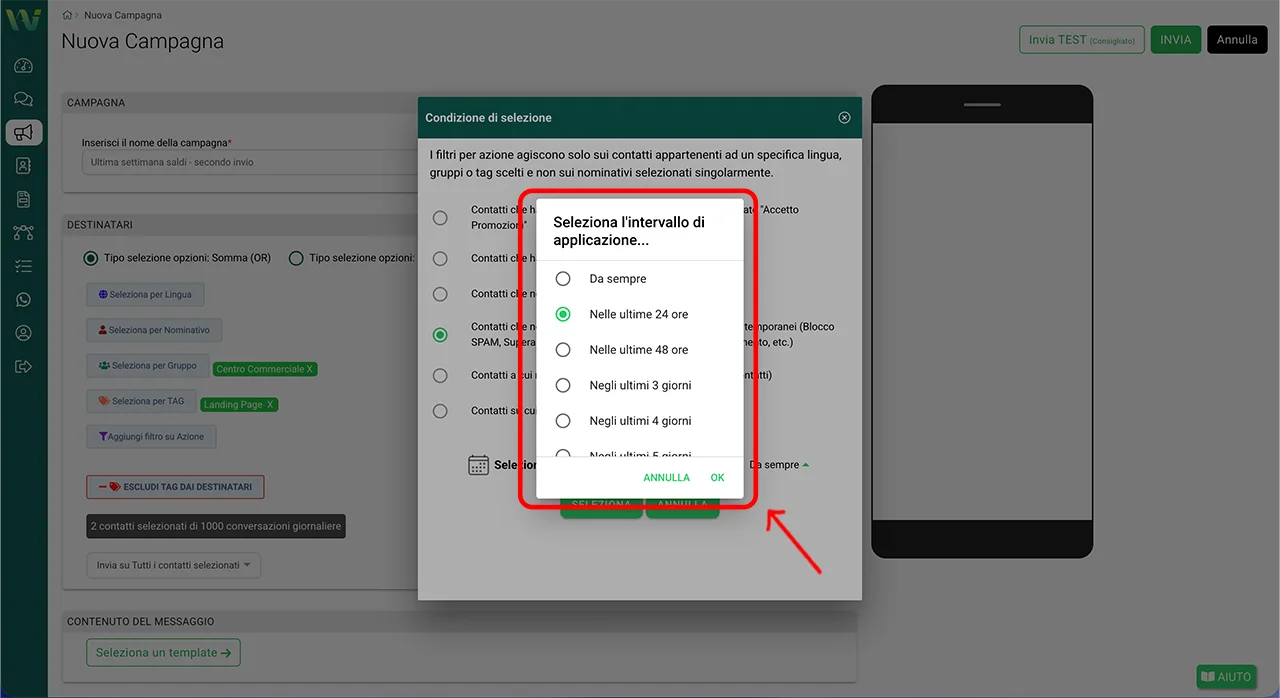The image size is (1280, 698).
Task: Open the user profile sidebar icon
Action: tap(24, 333)
